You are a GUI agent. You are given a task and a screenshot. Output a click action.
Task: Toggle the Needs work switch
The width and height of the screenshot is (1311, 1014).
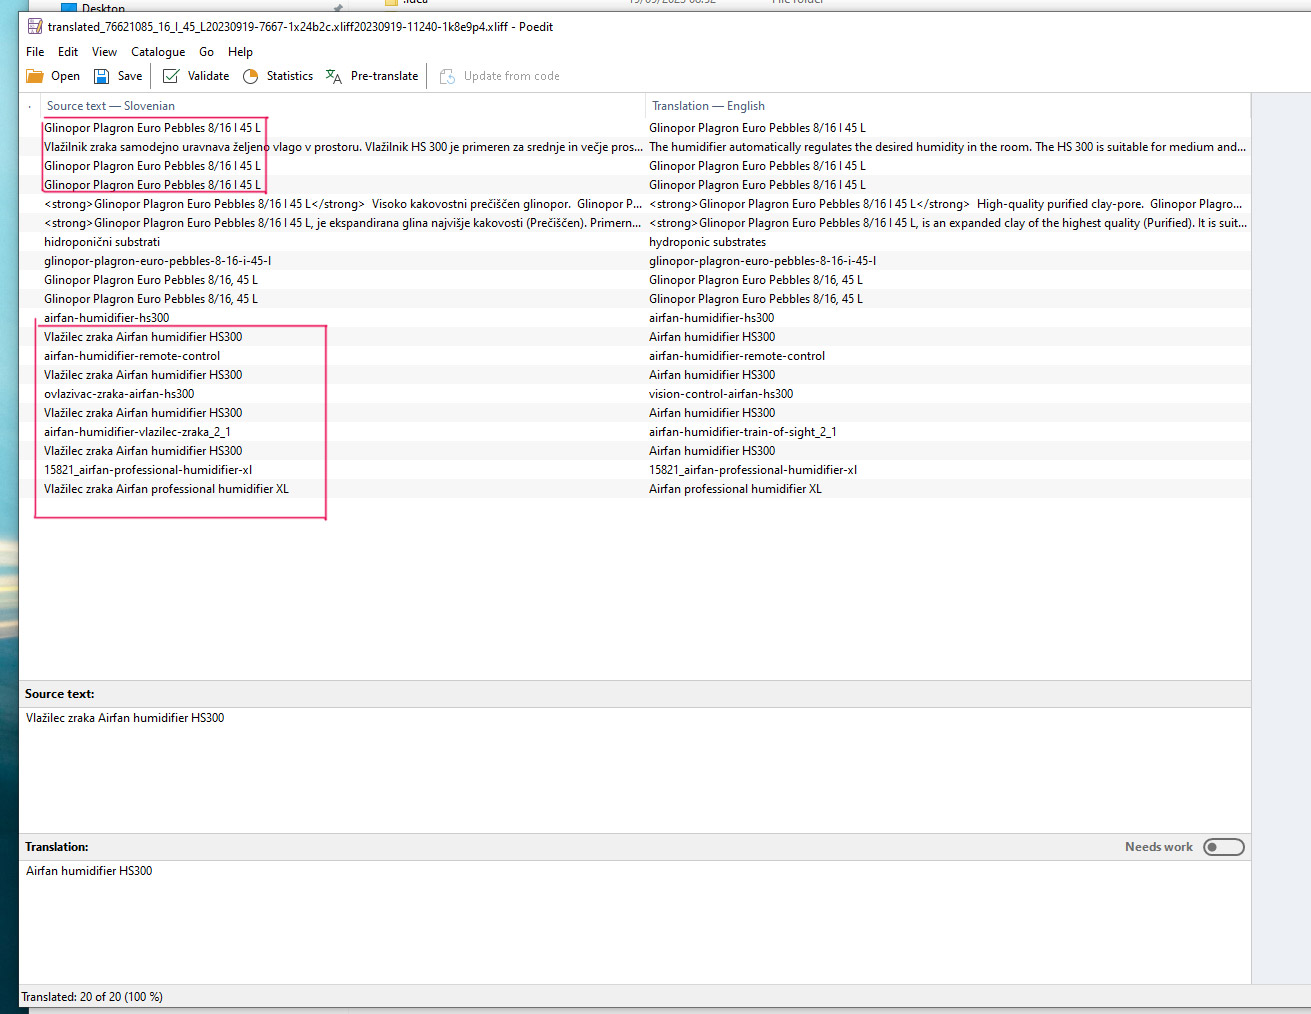tap(1224, 847)
